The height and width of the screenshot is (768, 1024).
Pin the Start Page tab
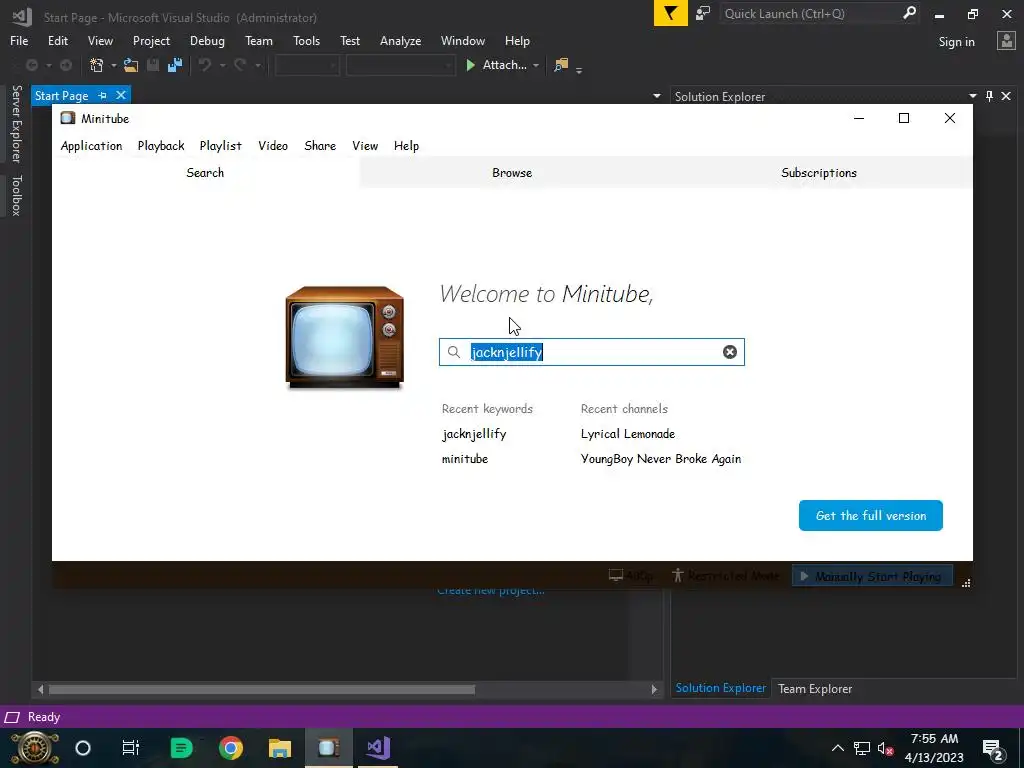point(103,95)
